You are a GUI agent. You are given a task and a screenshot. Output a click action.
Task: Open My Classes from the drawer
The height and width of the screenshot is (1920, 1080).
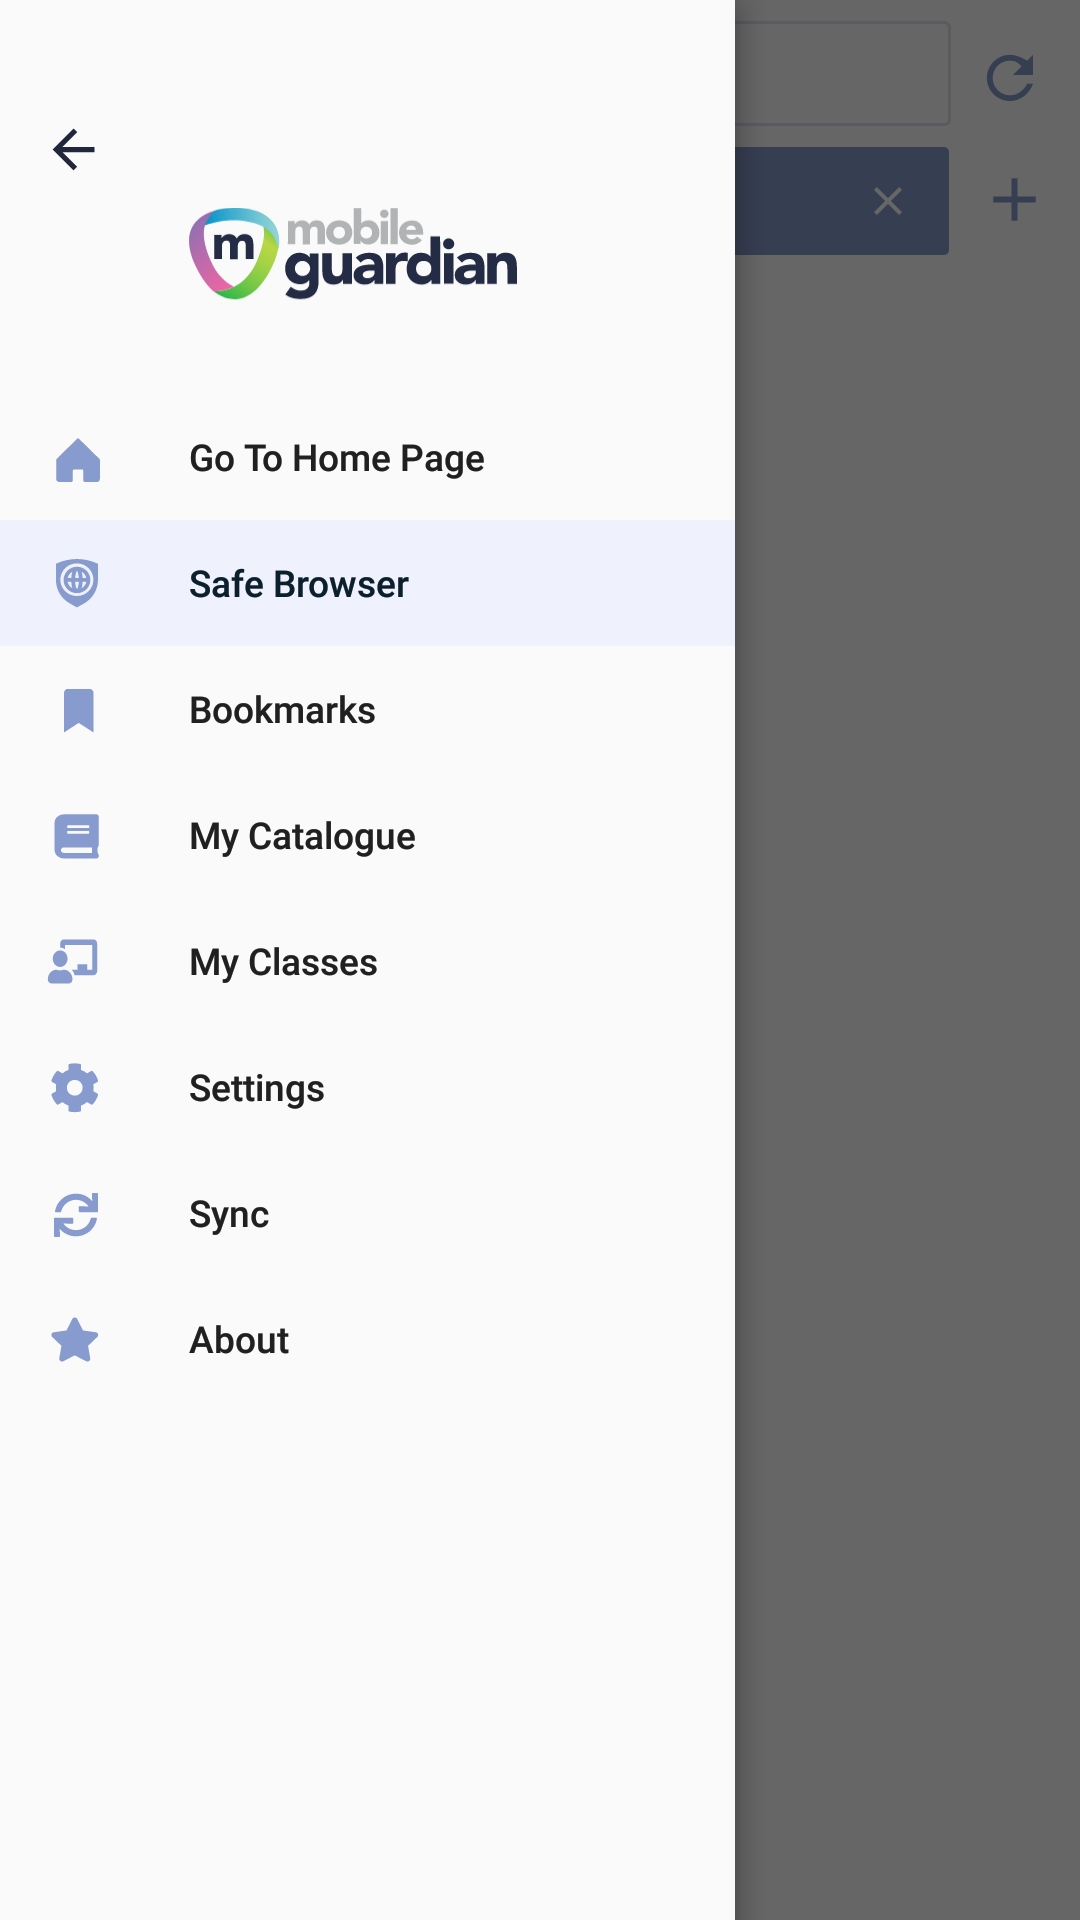pyautogui.click(x=367, y=962)
